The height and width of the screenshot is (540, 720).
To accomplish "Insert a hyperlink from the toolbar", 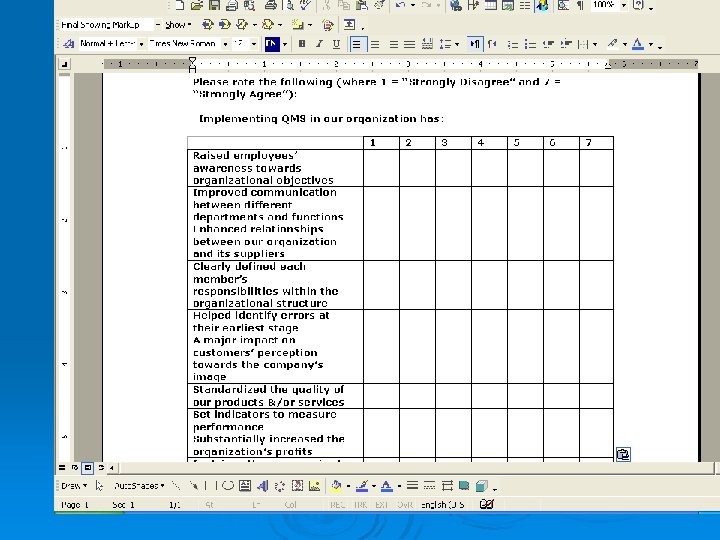I will point(456,6).
